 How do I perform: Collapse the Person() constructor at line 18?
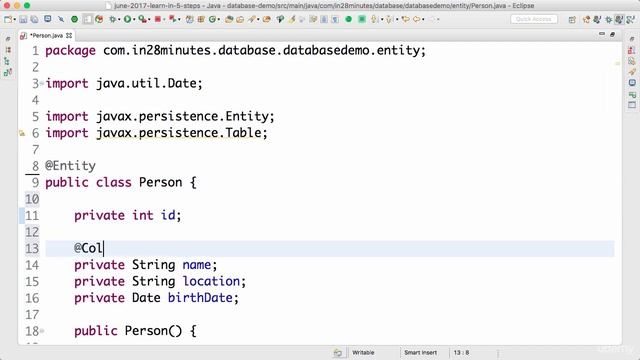click(42, 331)
